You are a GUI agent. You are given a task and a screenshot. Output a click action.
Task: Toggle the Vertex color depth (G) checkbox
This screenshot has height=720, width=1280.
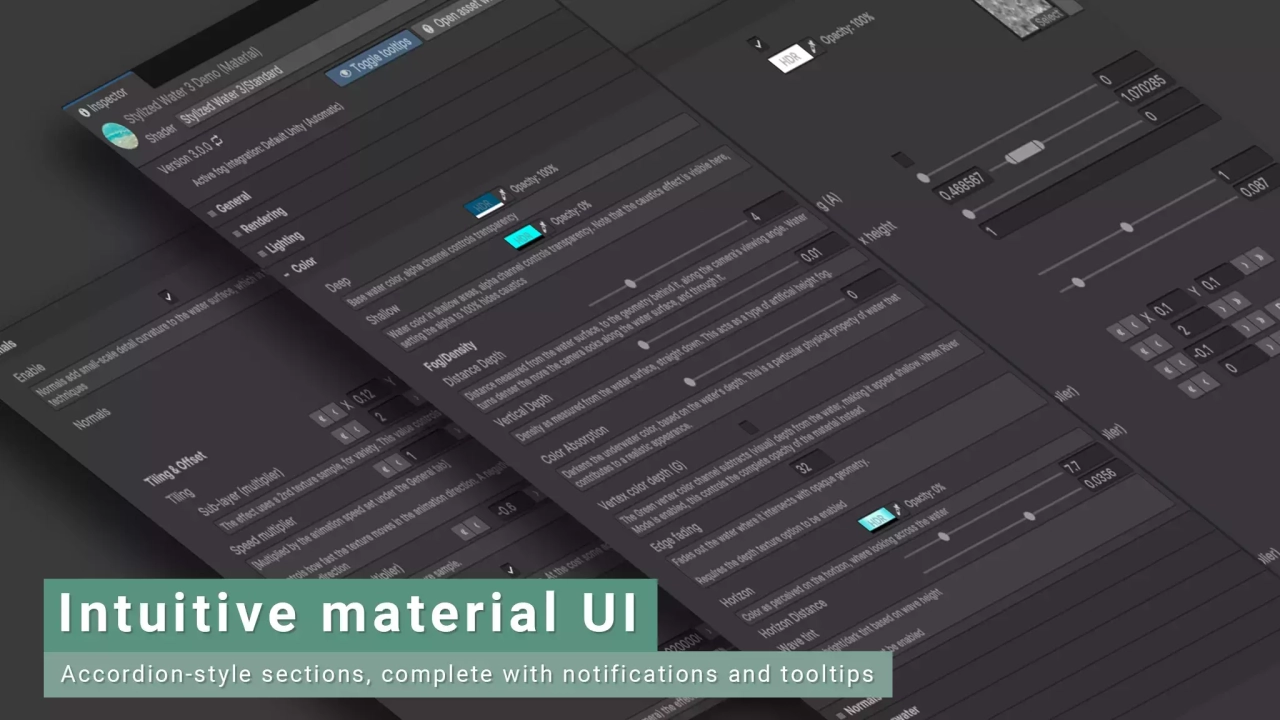click(747, 428)
